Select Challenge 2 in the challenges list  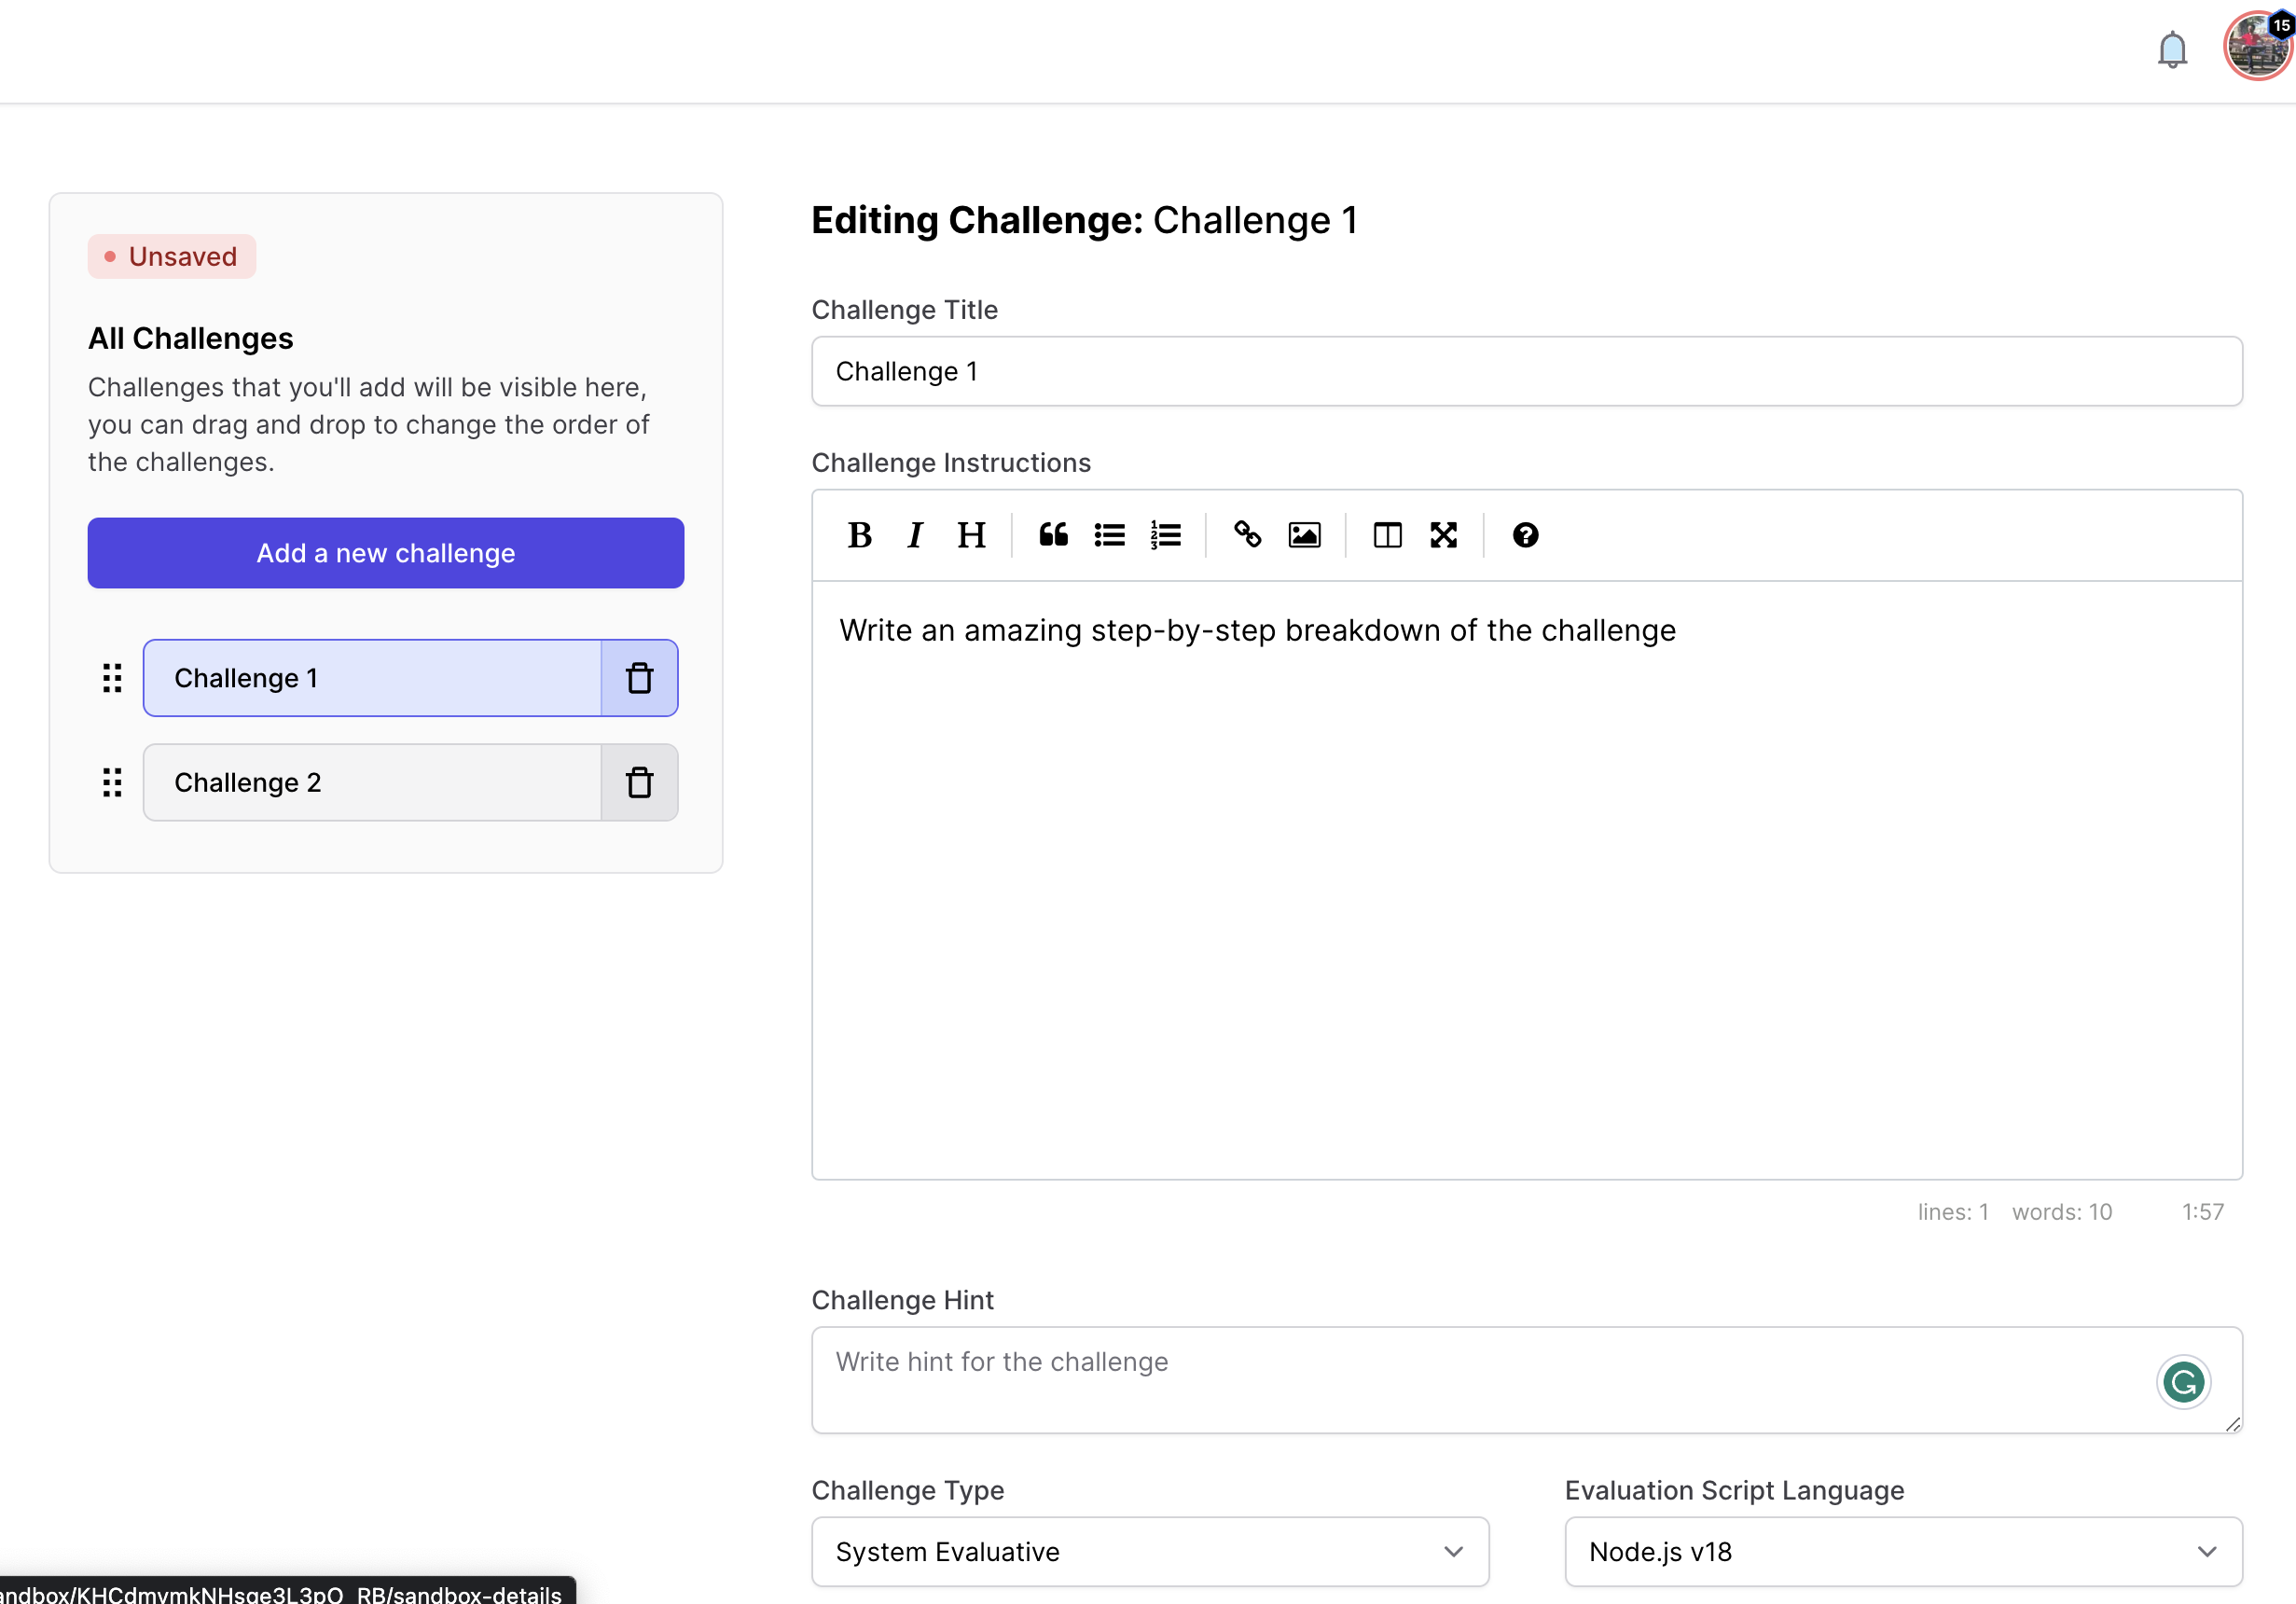coord(372,782)
